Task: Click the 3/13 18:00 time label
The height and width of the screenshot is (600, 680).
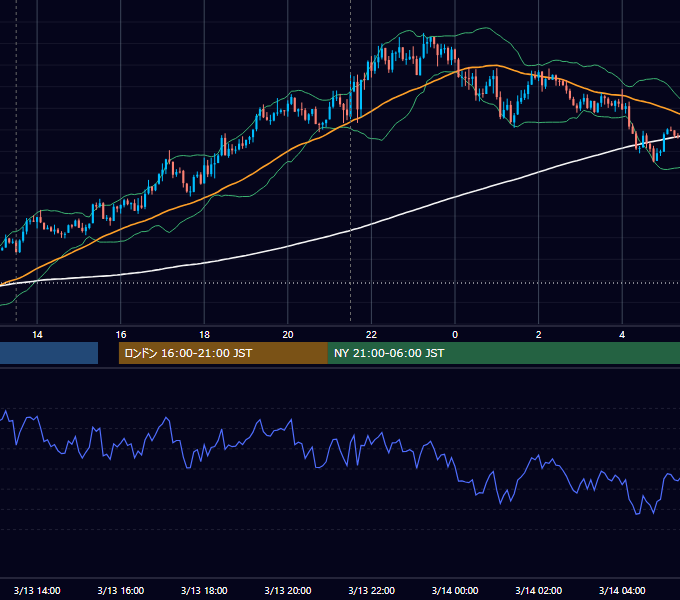Action: coord(204,590)
